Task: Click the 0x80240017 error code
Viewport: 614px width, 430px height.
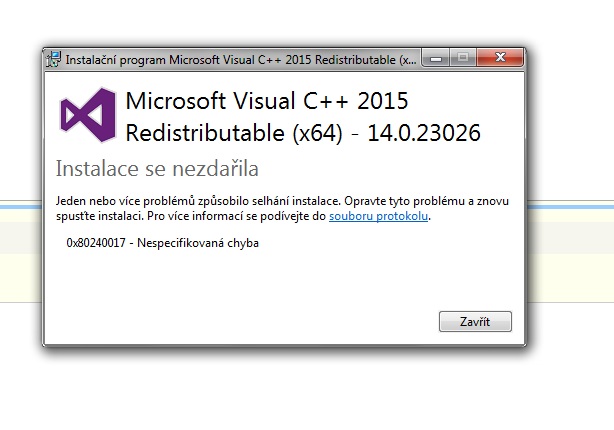Action: tap(98, 243)
